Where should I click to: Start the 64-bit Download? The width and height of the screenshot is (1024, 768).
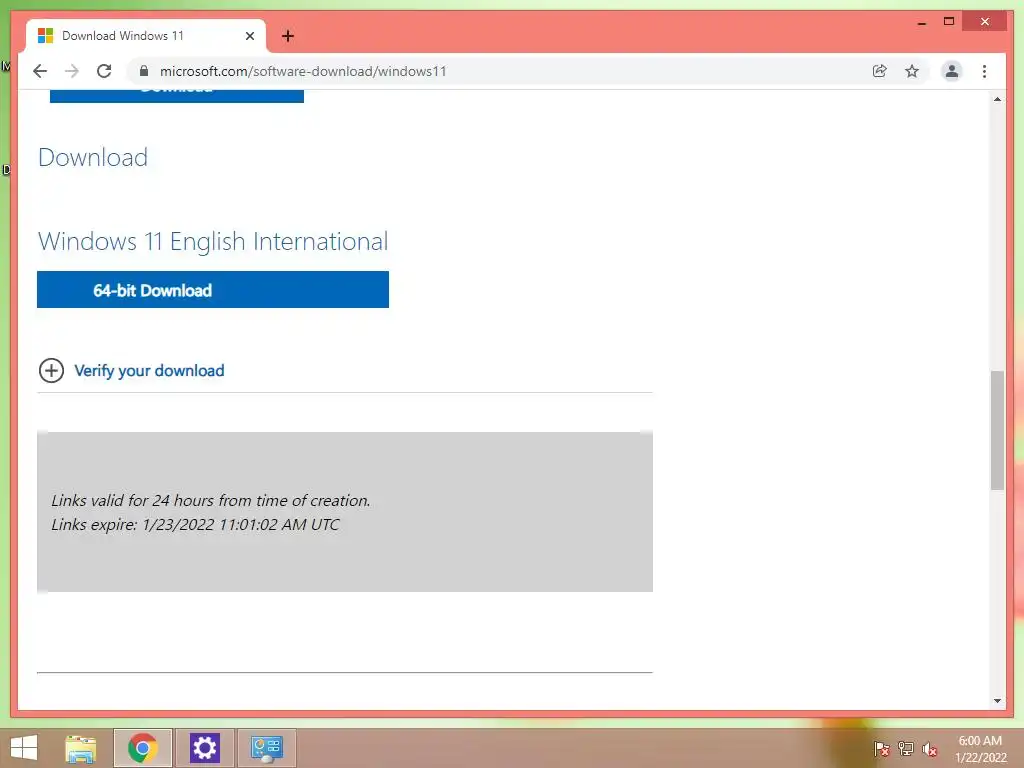tap(213, 289)
